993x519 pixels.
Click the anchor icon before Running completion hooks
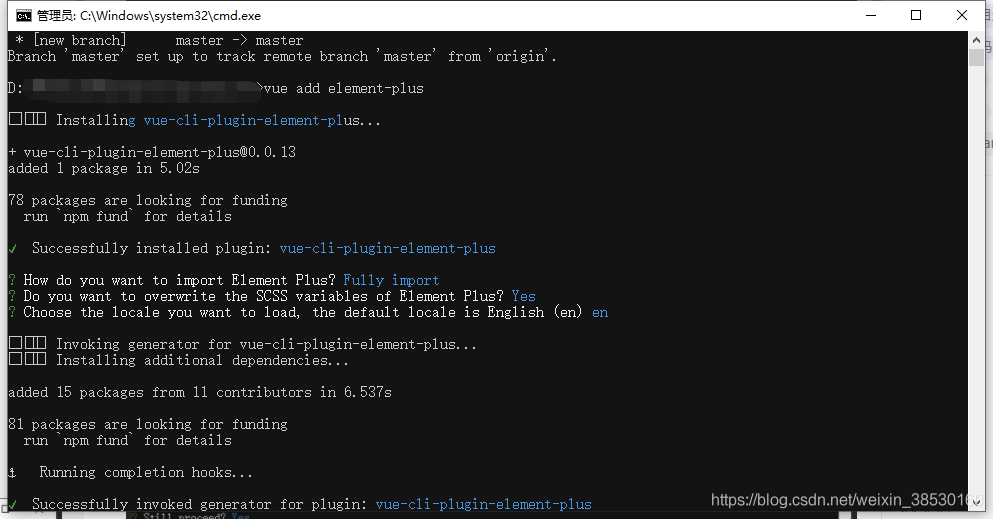coord(12,472)
